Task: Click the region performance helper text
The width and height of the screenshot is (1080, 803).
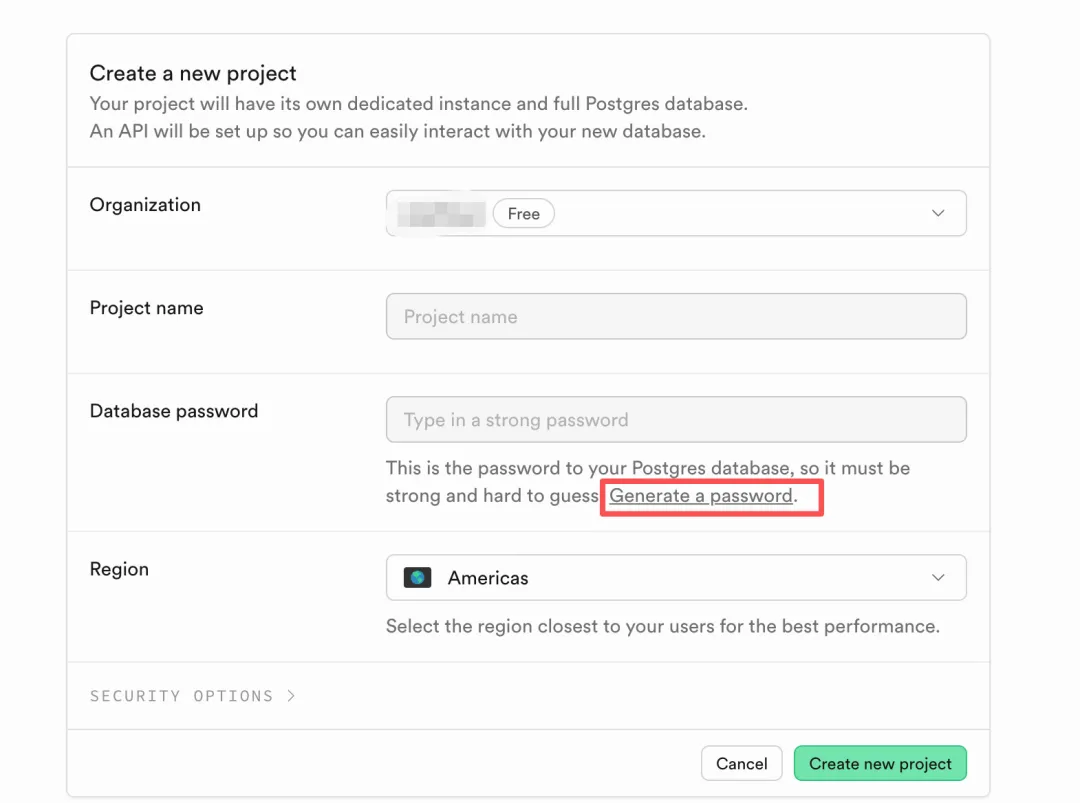Action: [x=662, y=627]
